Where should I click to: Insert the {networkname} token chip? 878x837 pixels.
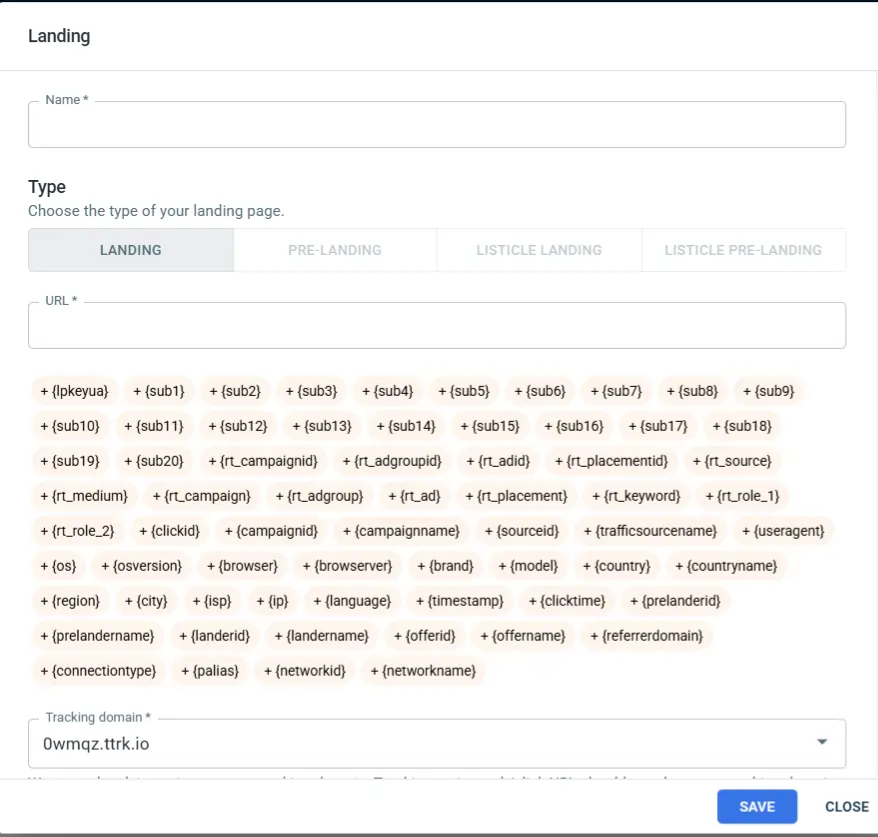pyautogui.click(x=423, y=671)
